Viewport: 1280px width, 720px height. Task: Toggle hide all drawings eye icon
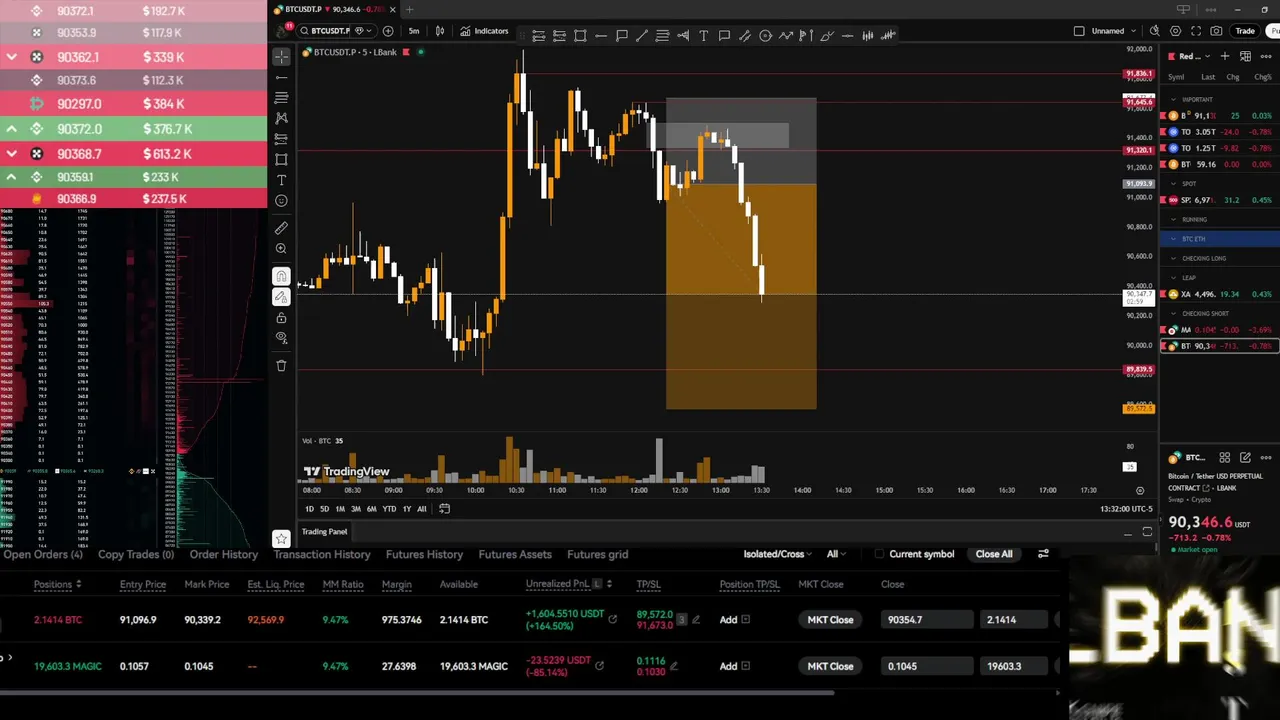(x=281, y=338)
